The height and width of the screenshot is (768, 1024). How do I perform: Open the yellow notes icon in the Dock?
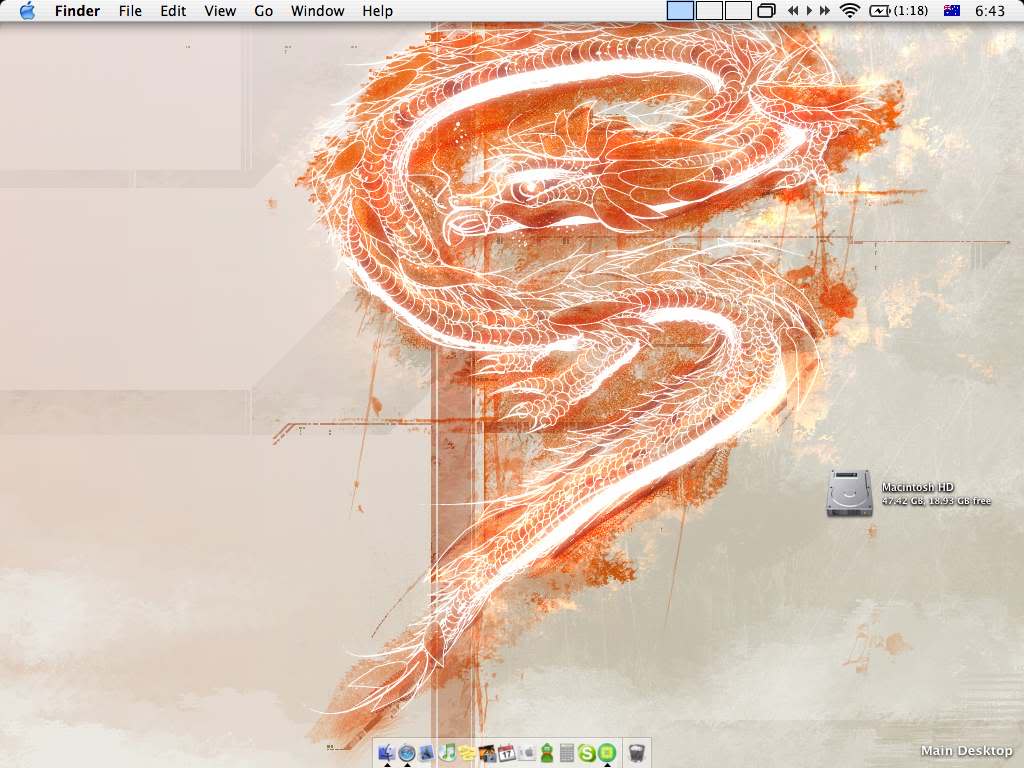point(466,753)
